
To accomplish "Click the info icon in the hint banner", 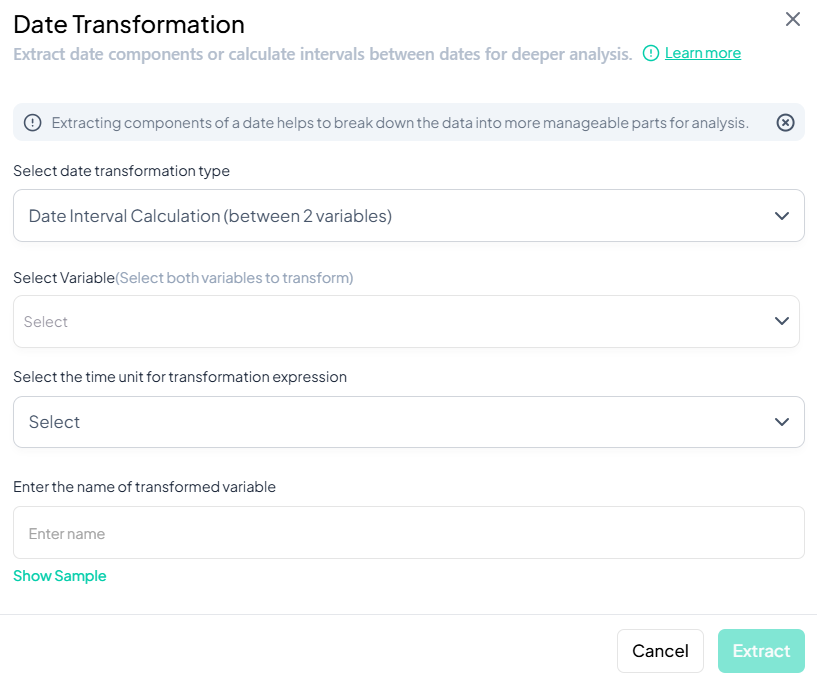I will point(33,122).
